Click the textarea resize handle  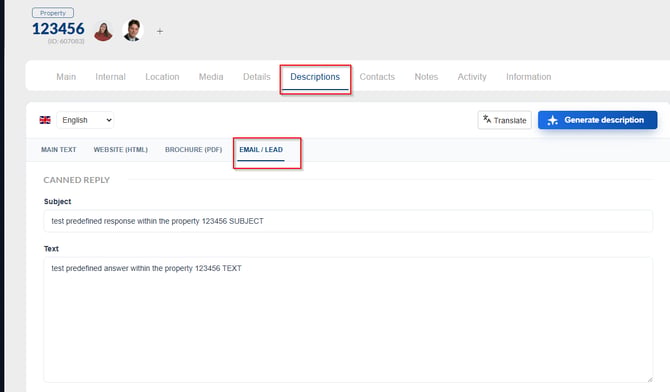pos(649,379)
